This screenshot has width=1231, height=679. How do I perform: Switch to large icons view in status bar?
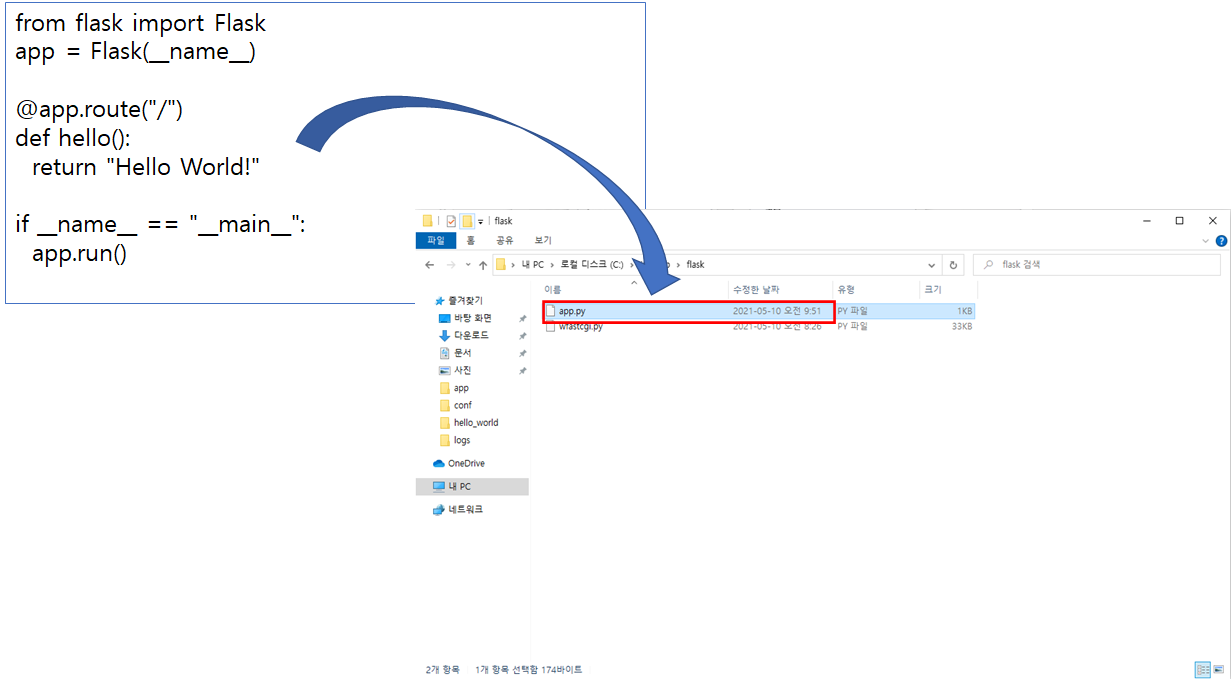[1219, 669]
